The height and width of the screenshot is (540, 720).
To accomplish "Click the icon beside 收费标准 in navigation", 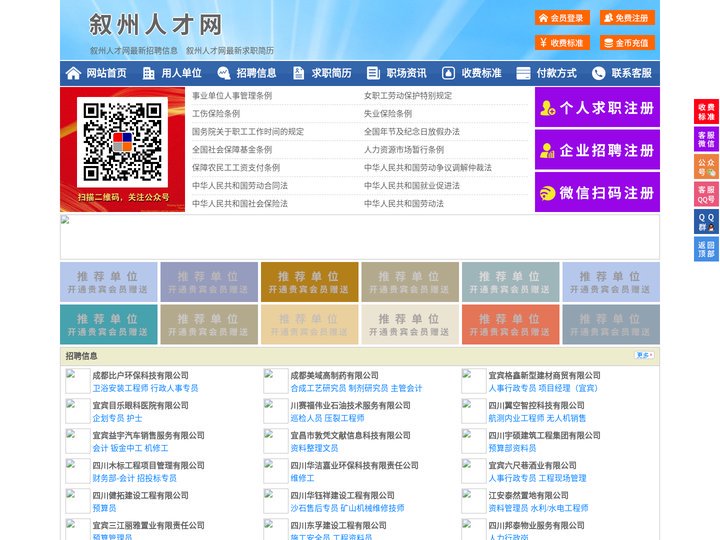I will tap(448, 73).
